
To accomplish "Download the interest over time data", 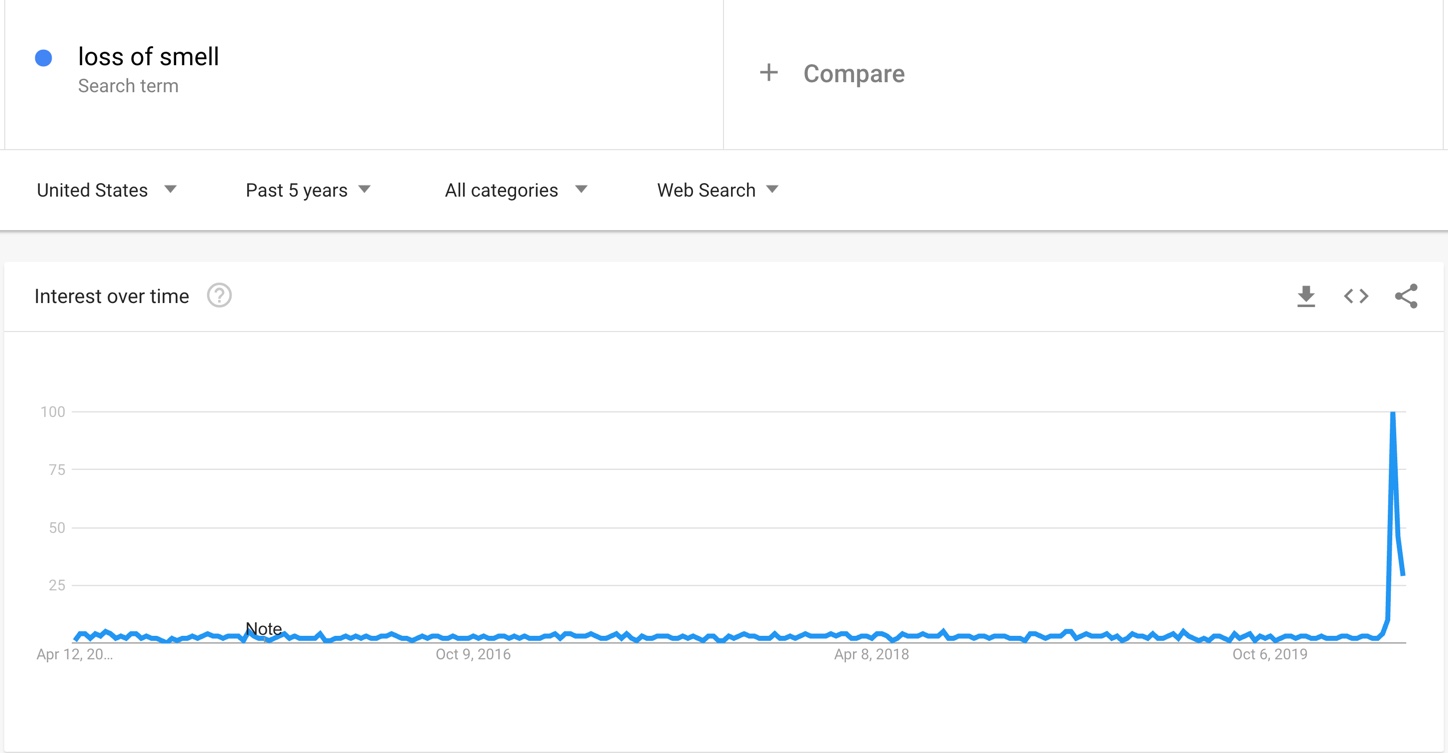I will 1306,296.
